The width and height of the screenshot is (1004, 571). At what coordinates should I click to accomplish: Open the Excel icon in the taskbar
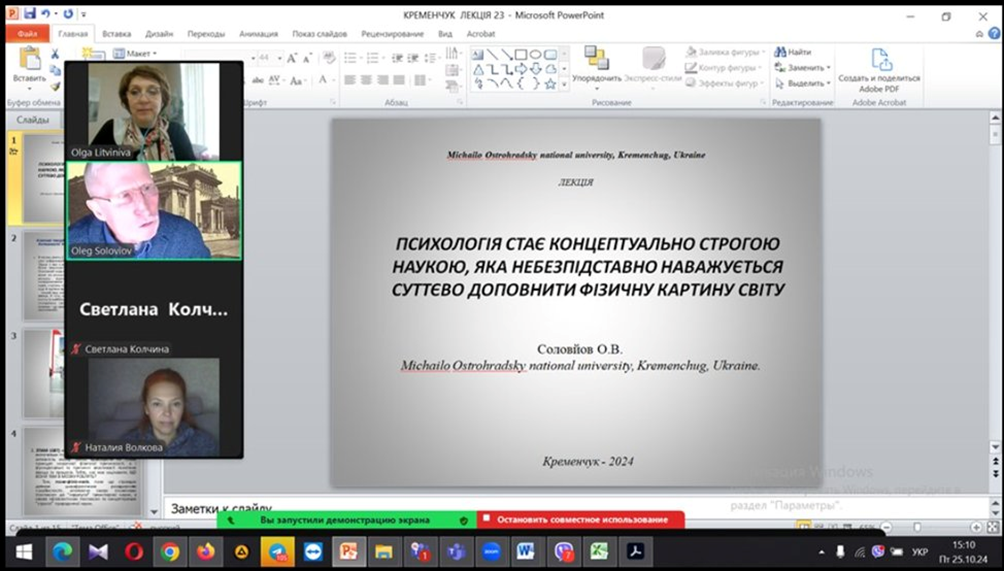point(599,551)
